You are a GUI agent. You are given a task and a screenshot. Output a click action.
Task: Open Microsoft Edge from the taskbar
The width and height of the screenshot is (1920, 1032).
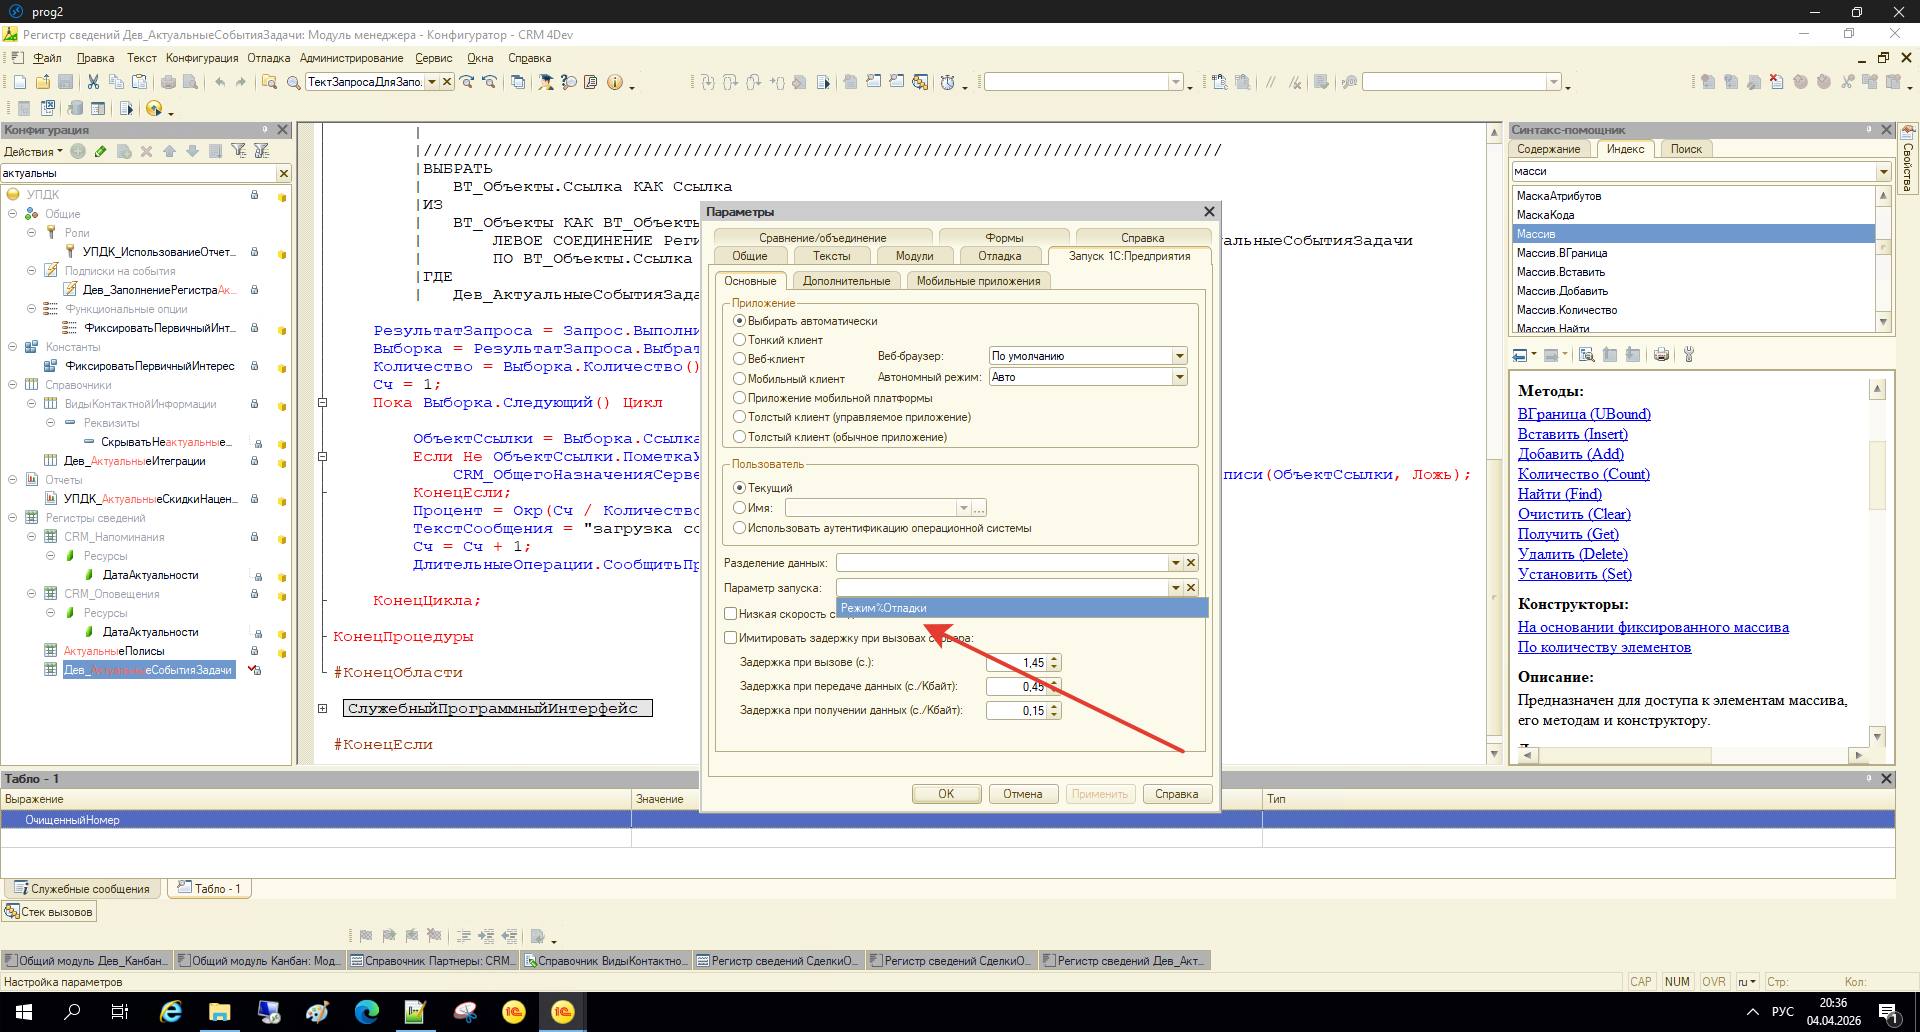[x=367, y=1012]
